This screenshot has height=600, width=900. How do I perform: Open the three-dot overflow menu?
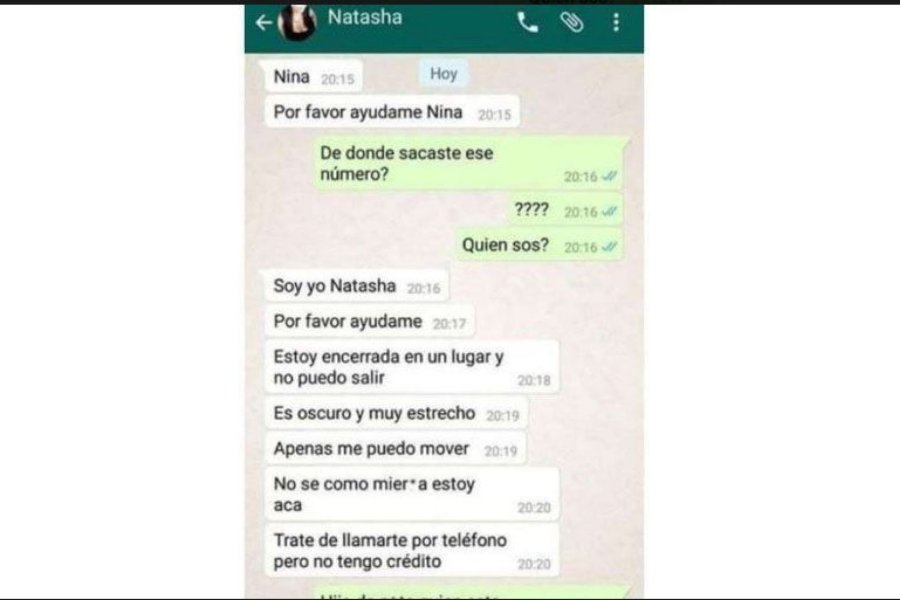[x=616, y=22]
